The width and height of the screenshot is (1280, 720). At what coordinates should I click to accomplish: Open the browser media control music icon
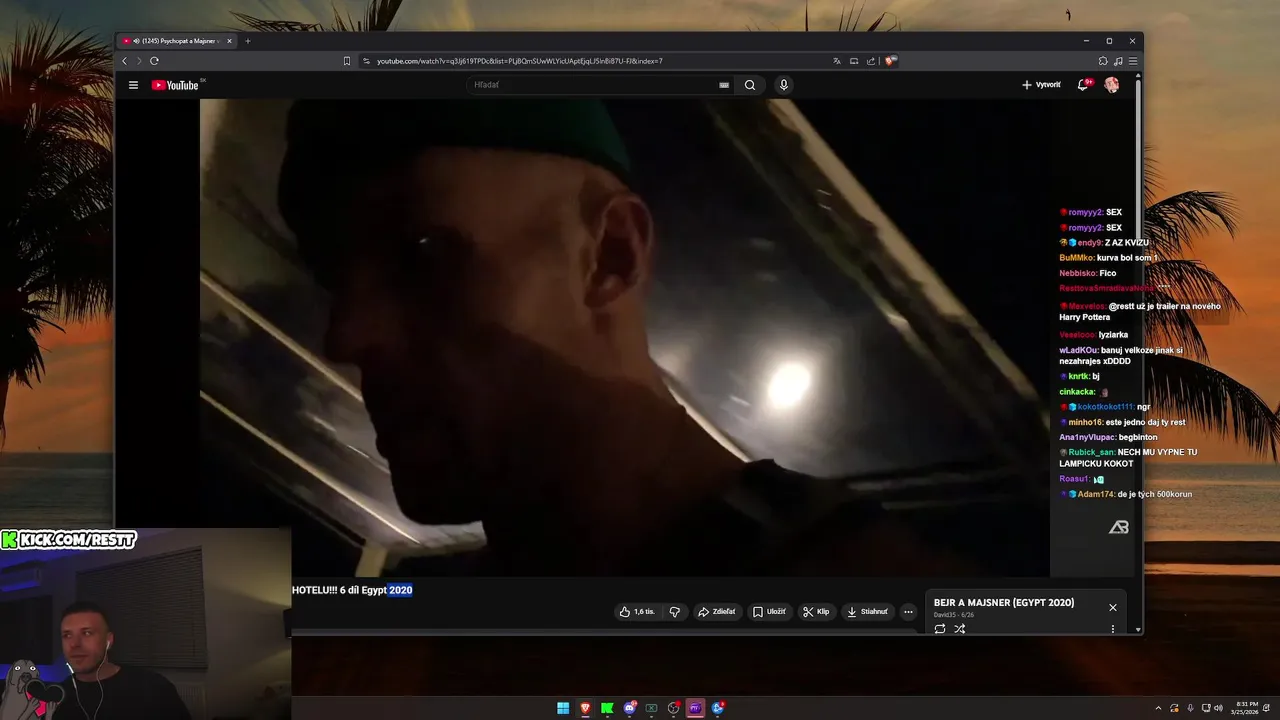[1118, 61]
